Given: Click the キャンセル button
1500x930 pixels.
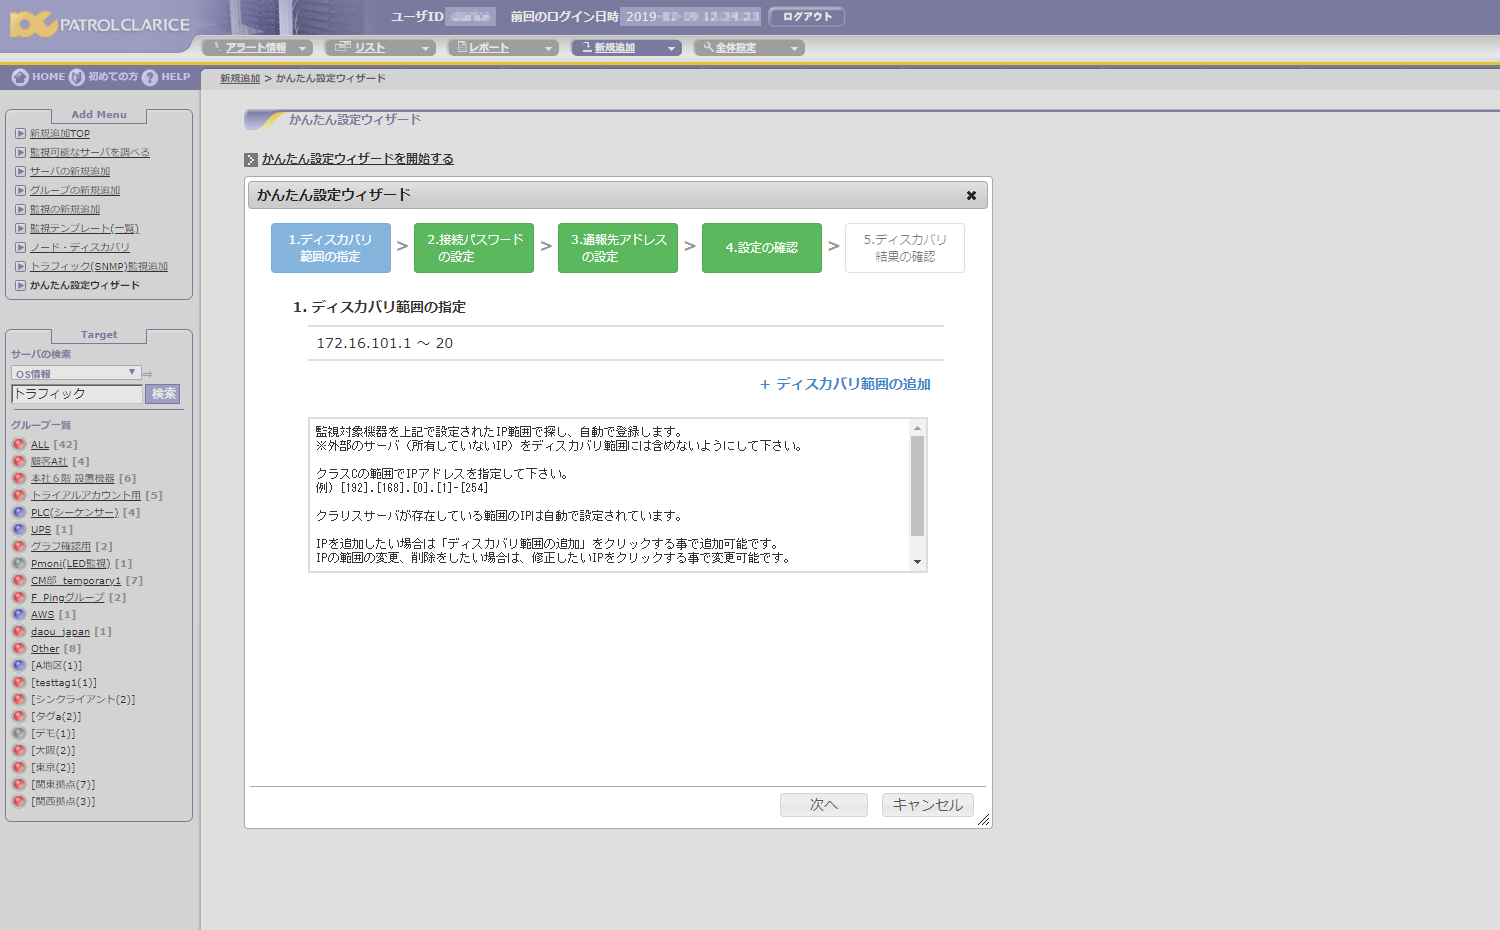Looking at the screenshot, I should coord(928,805).
